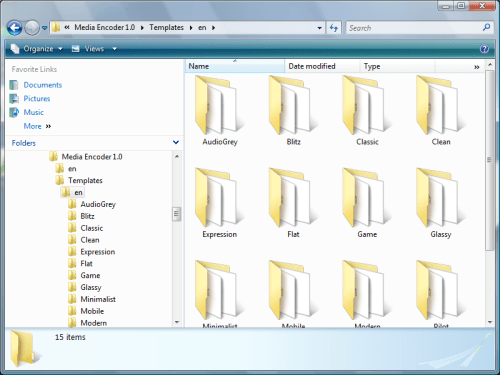Click the Back navigation arrow
The image size is (500, 375).
pyautogui.click(x=14, y=28)
